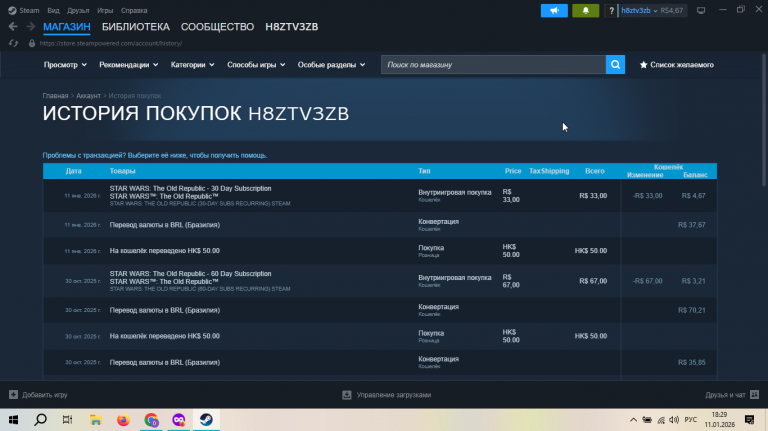Show hidden system tray icons
Viewport: 768px width, 431px height.
tap(633, 420)
